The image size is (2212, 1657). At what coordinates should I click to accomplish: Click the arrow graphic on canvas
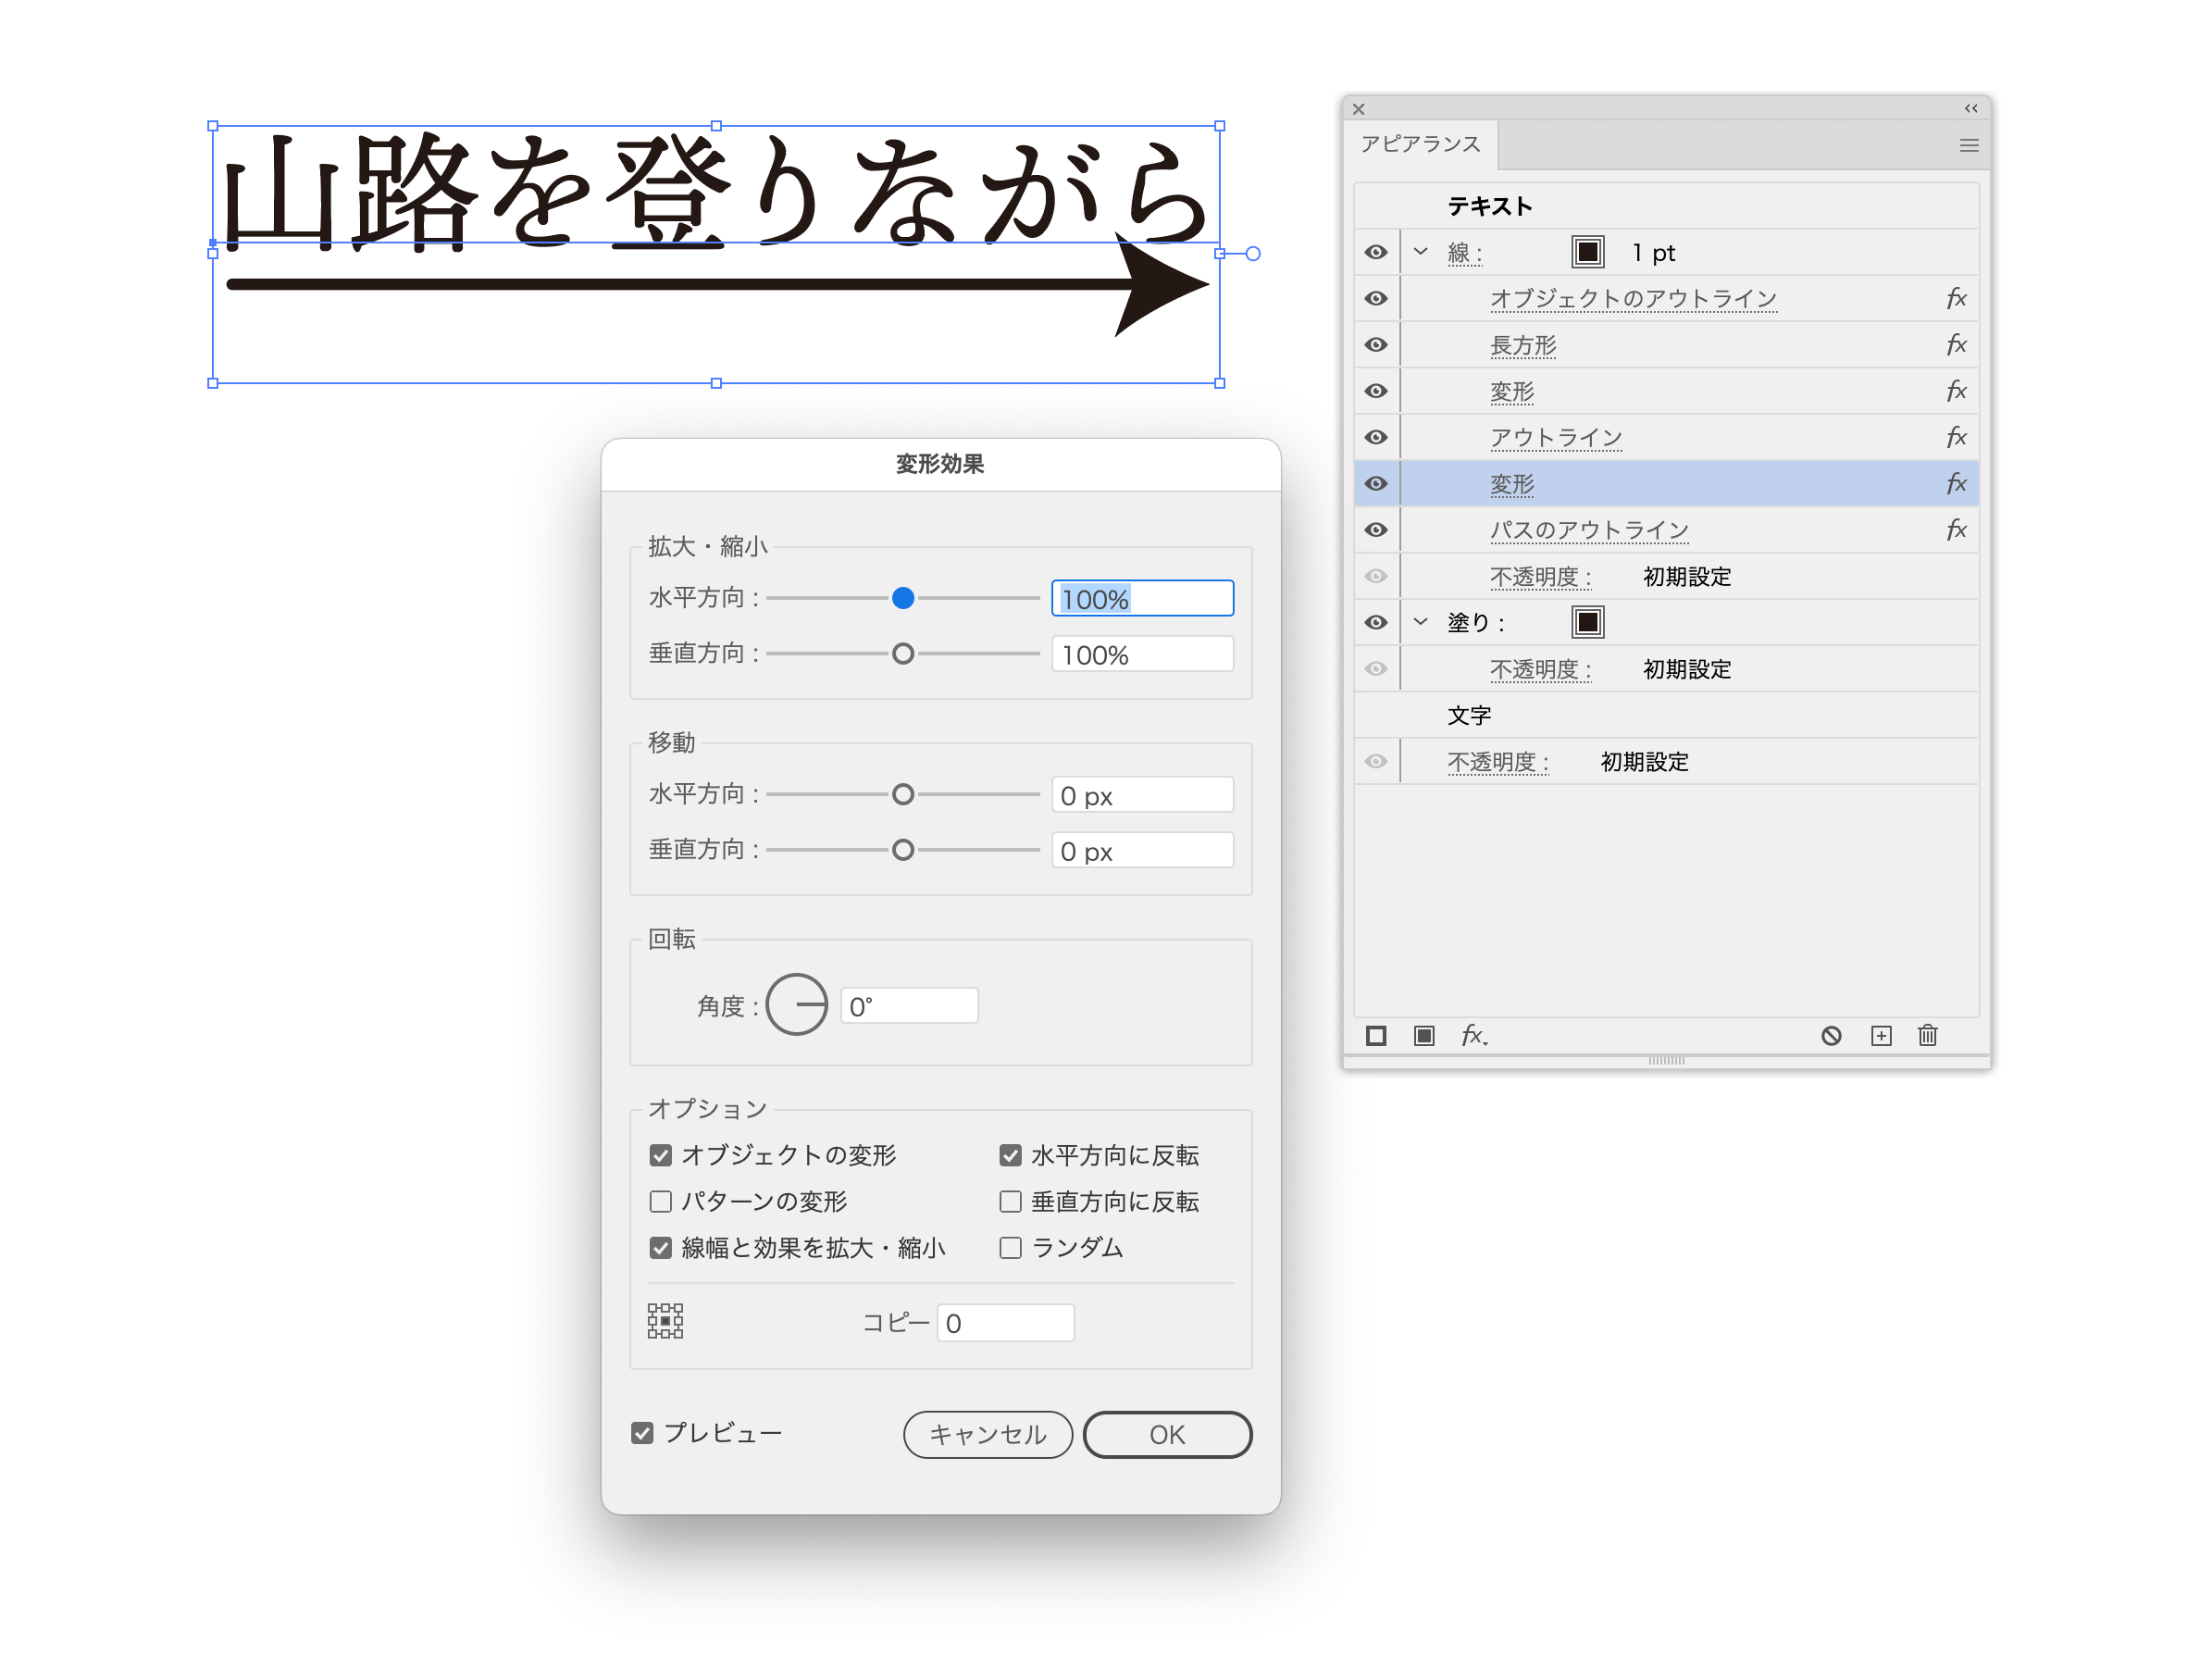pos(717,285)
